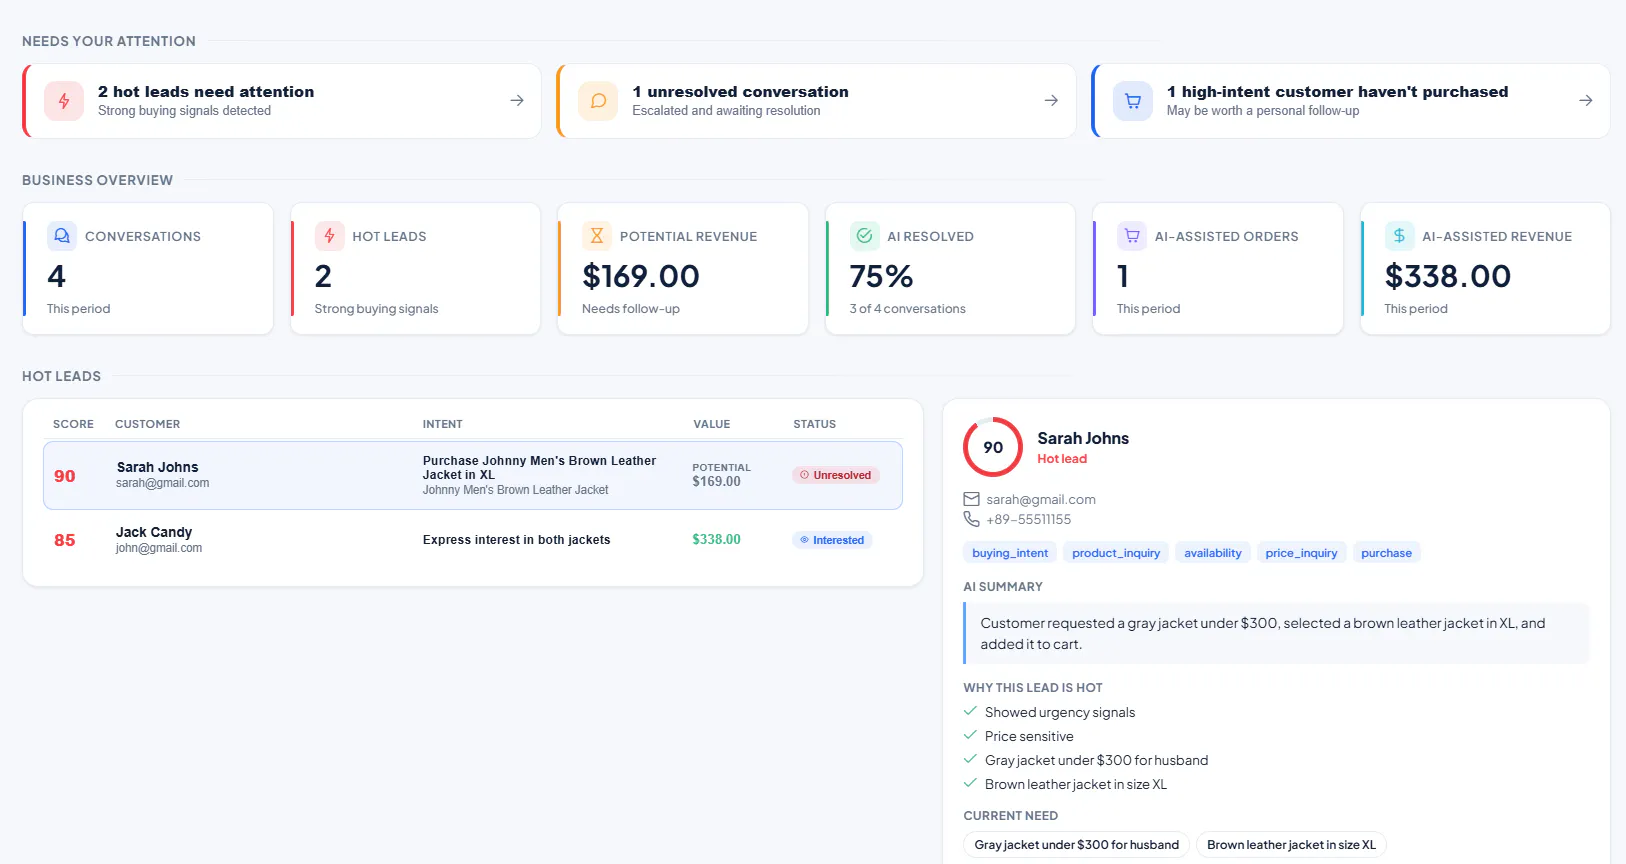Click the Hot Leads overview card
The height and width of the screenshot is (864, 1626).
coord(415,269)
